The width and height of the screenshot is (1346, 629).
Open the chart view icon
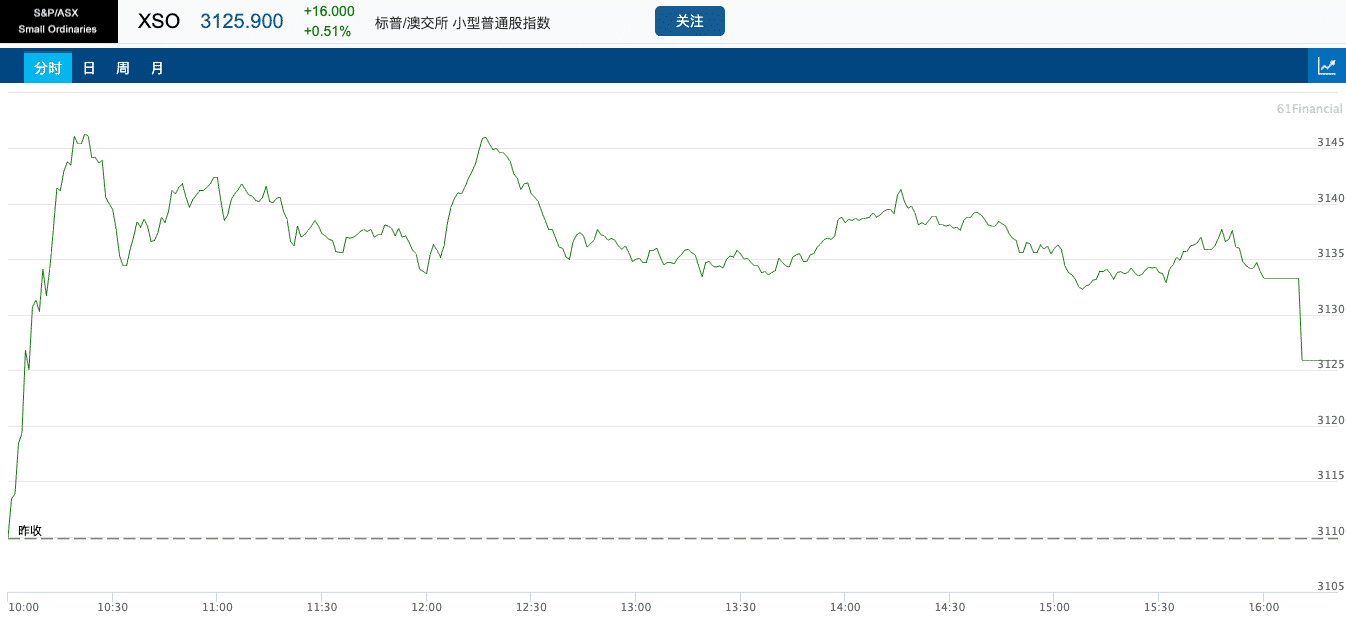click(x=1327, y=66)
